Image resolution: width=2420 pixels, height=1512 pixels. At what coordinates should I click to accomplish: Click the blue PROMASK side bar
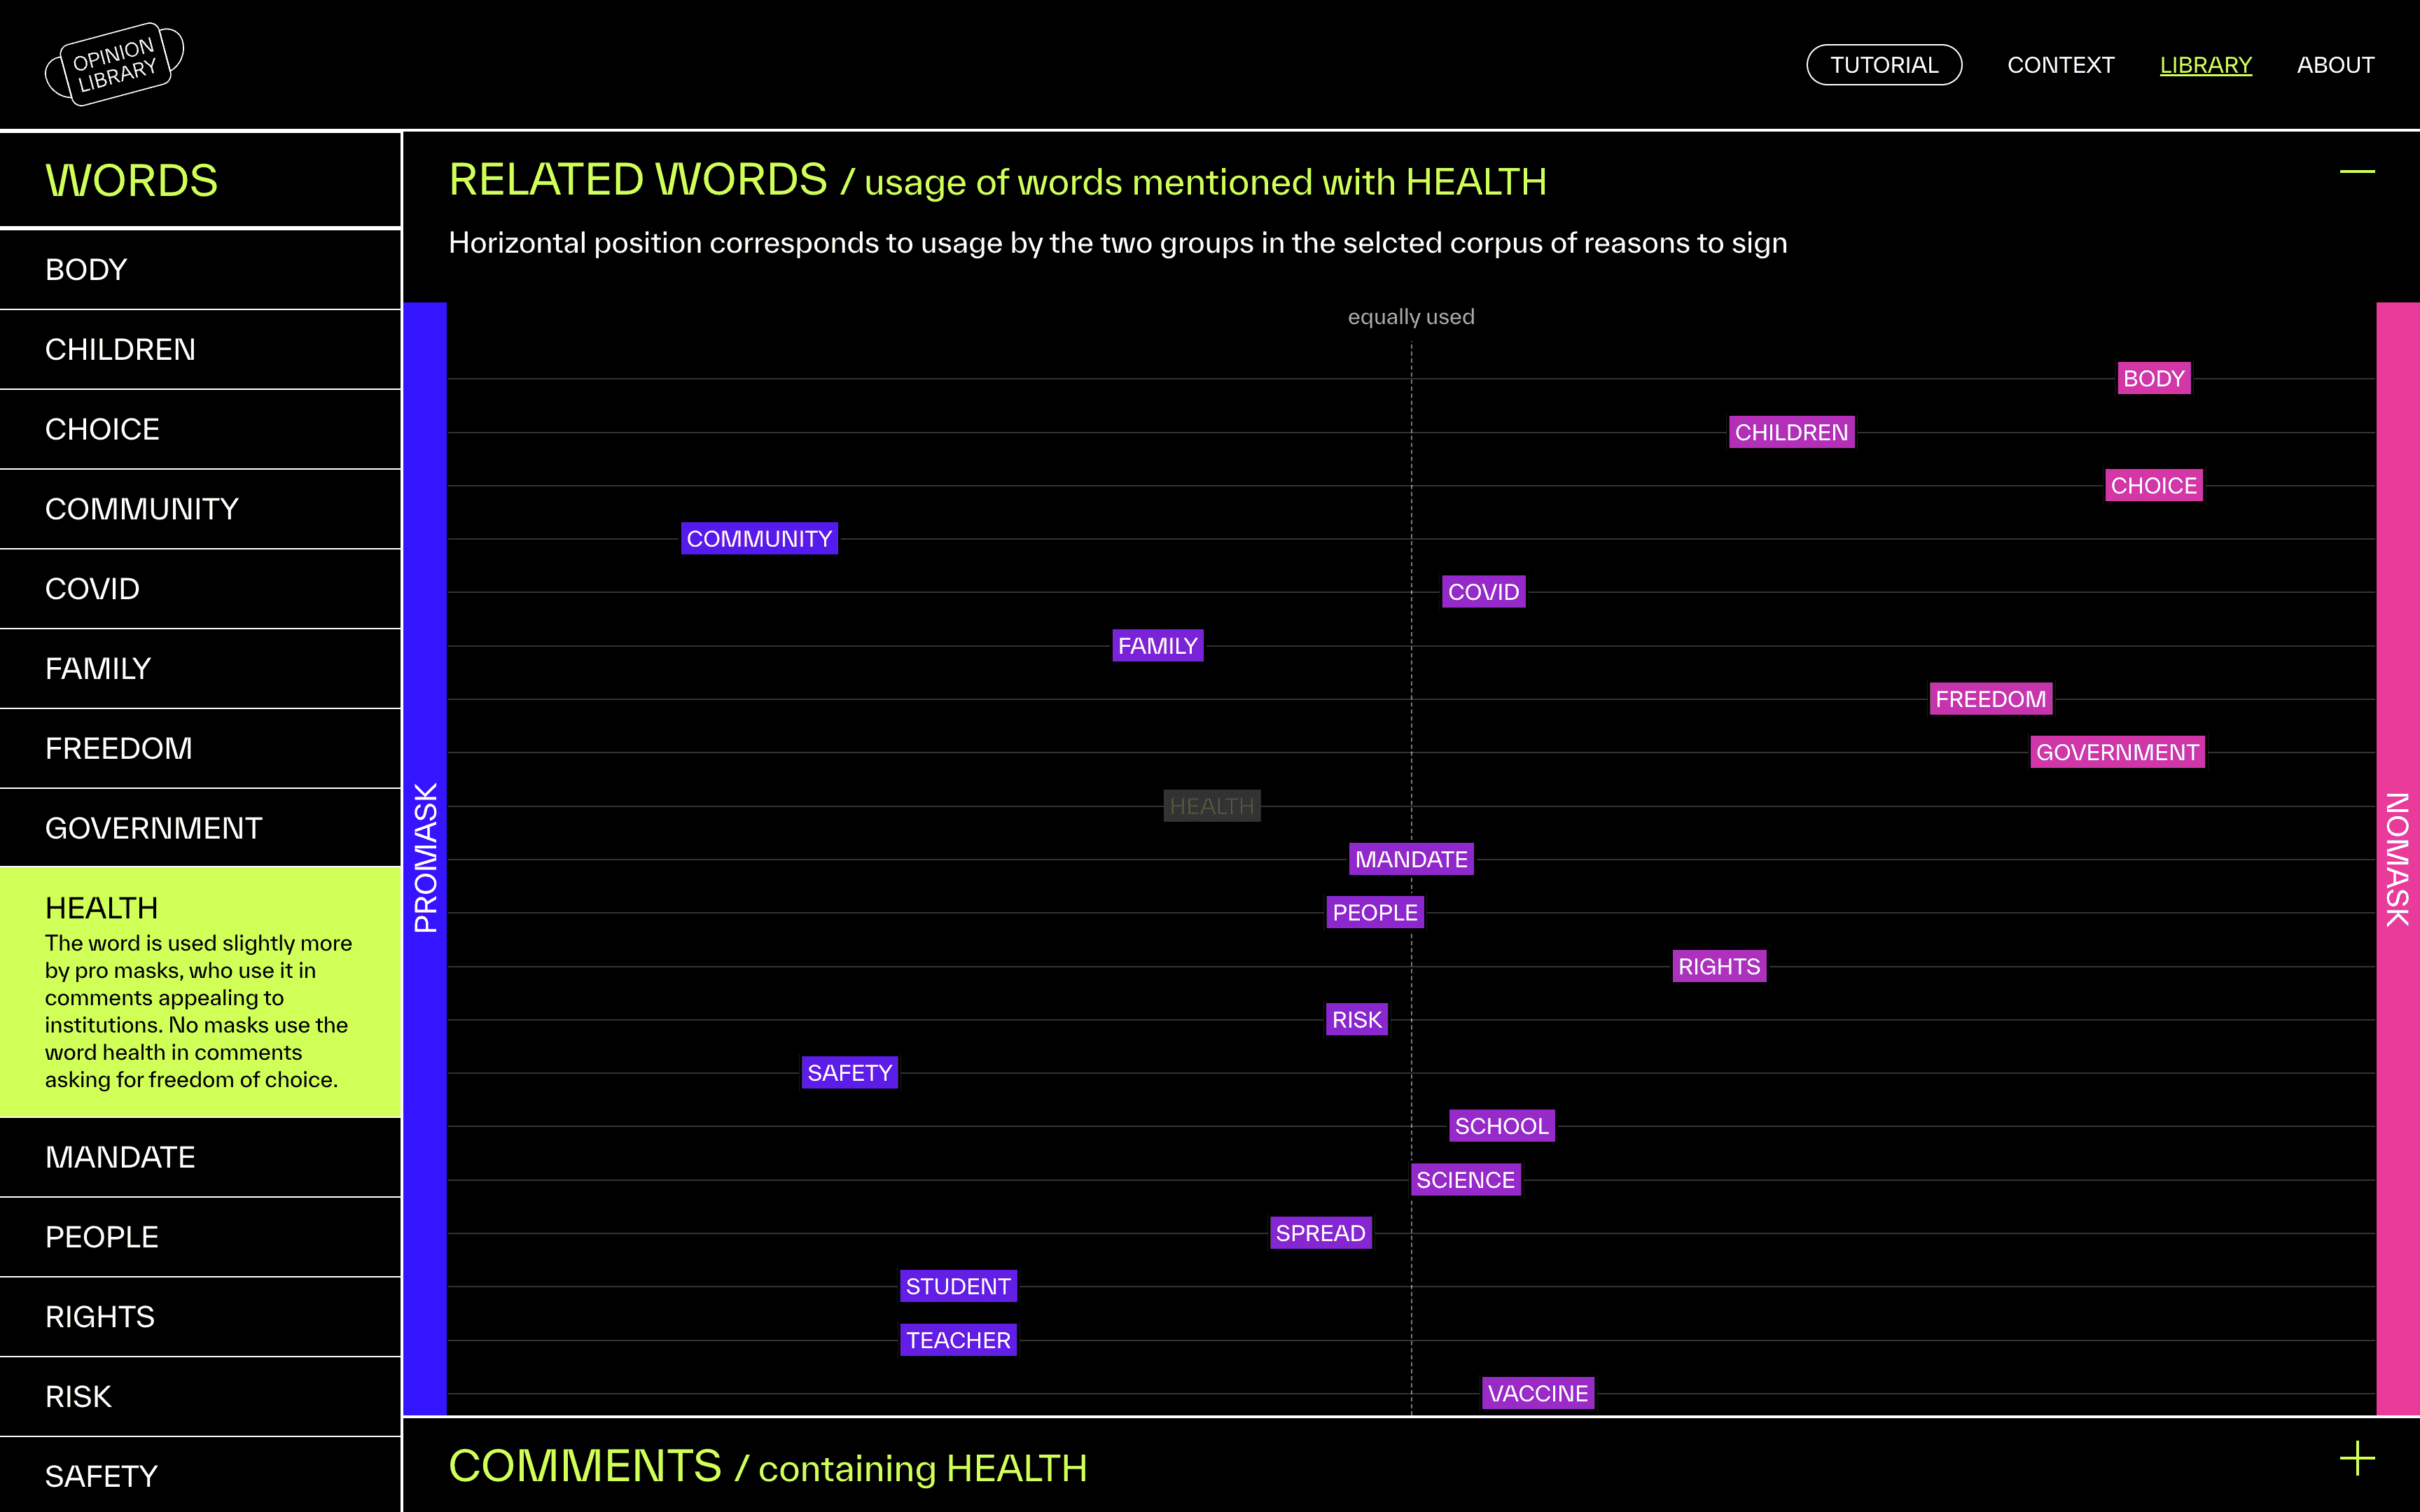click(425, 858)
